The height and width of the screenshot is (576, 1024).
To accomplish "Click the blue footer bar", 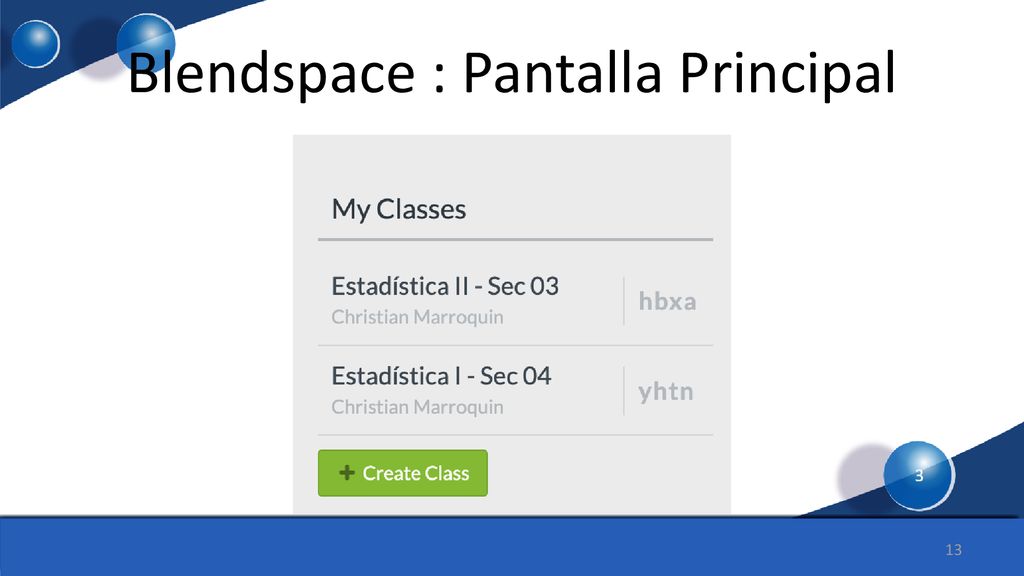I will point(512,547).
